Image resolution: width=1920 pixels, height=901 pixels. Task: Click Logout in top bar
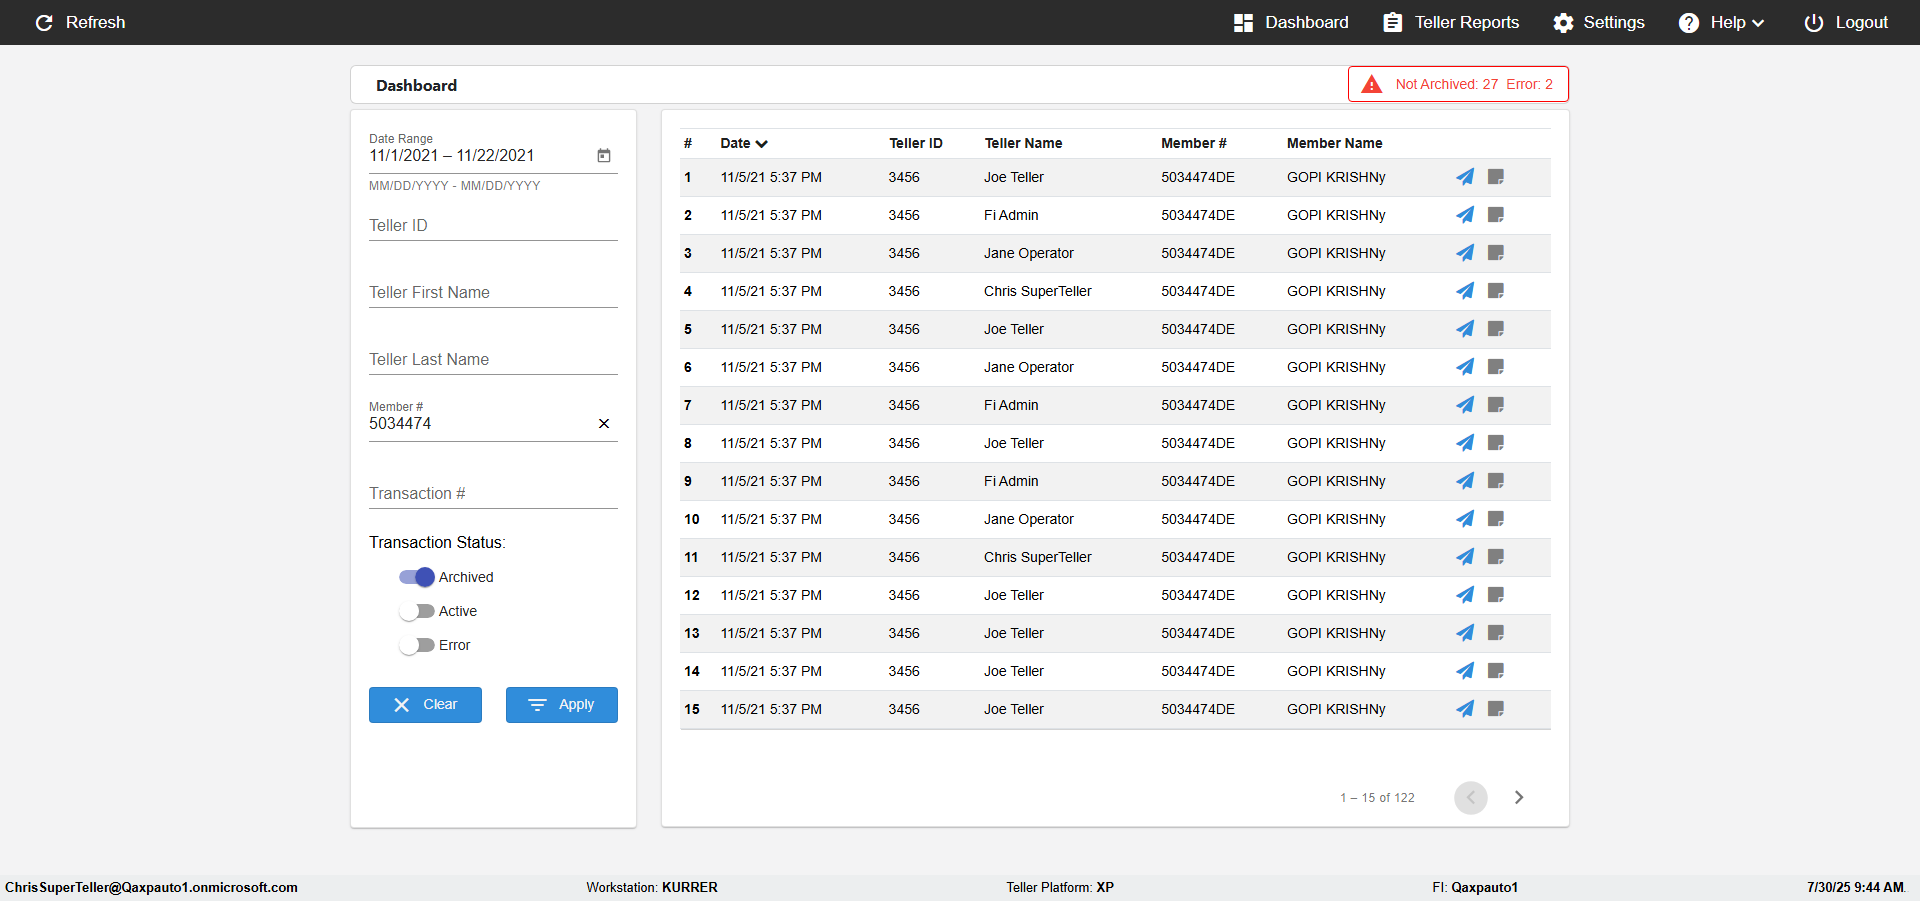[1846, 22]
